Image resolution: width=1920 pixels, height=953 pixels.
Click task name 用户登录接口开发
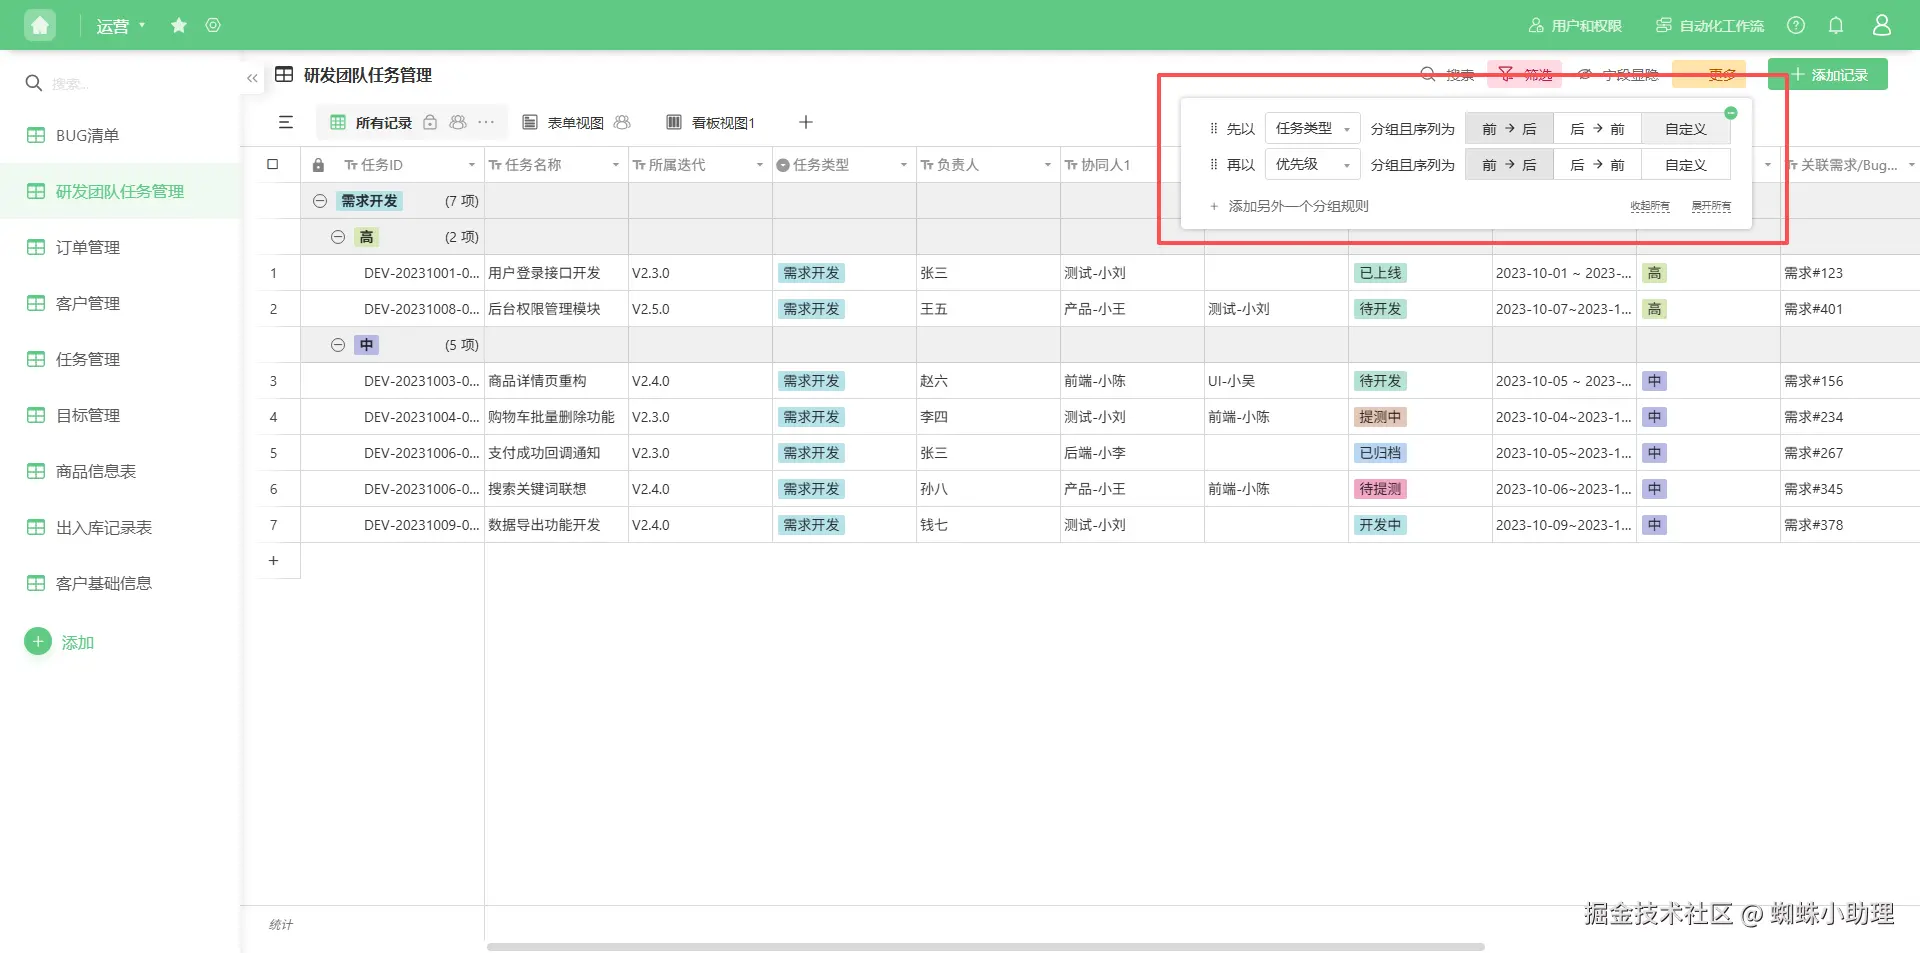[544, 273]
